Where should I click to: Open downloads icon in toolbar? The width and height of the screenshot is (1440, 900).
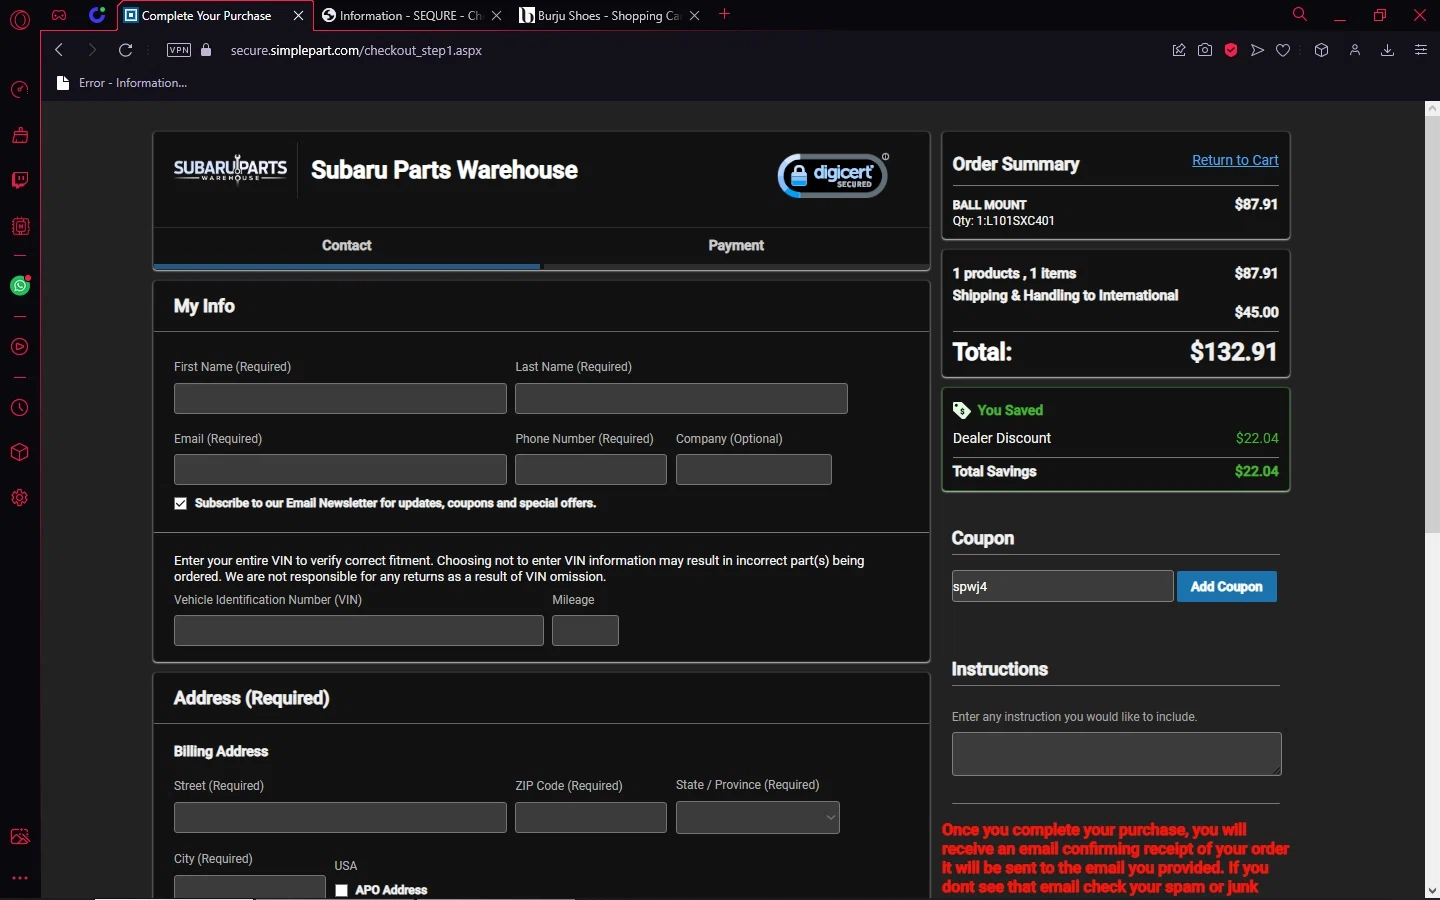(x=1387, y=50)
